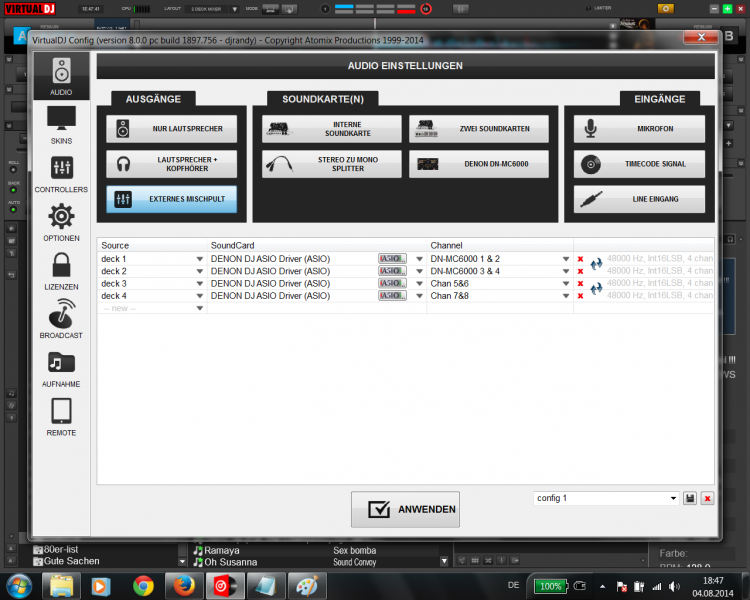Open the Optionen settings section
This screenshot has width=750, height=600.
(61, 222)
